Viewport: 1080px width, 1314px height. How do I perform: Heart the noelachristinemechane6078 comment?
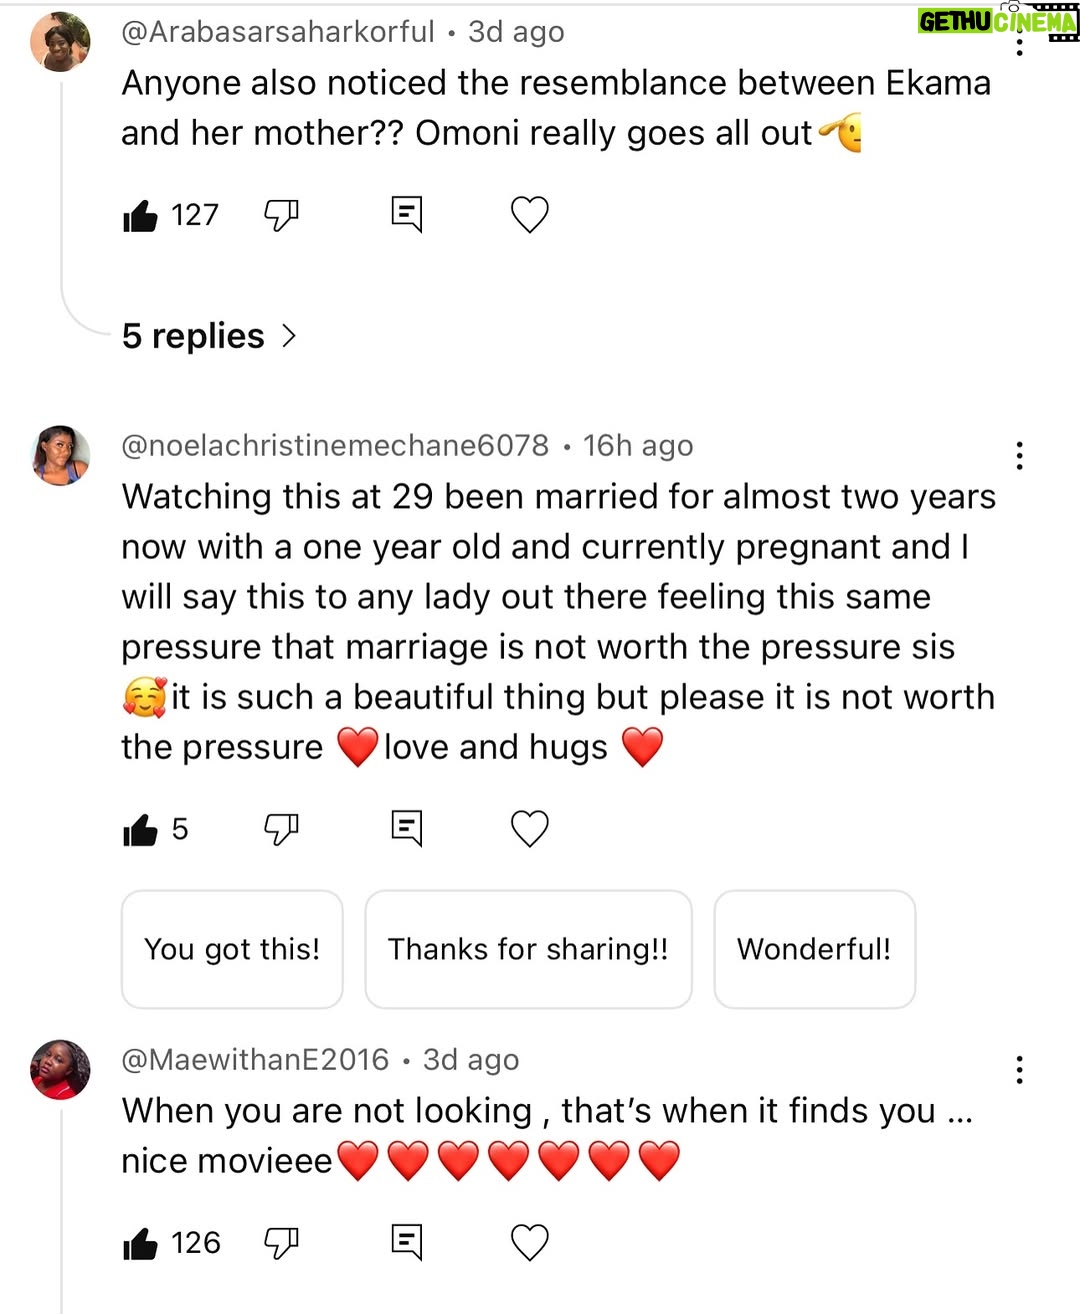[530, 829]
